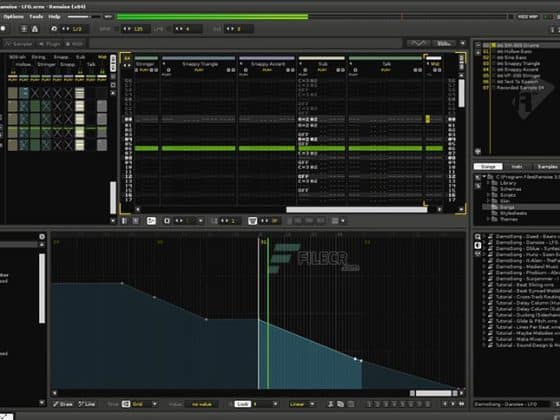The width and height of the screenshot is (560, 420).
Task: Open the dropdown arrow next to spectrum button
Action: 462,44
